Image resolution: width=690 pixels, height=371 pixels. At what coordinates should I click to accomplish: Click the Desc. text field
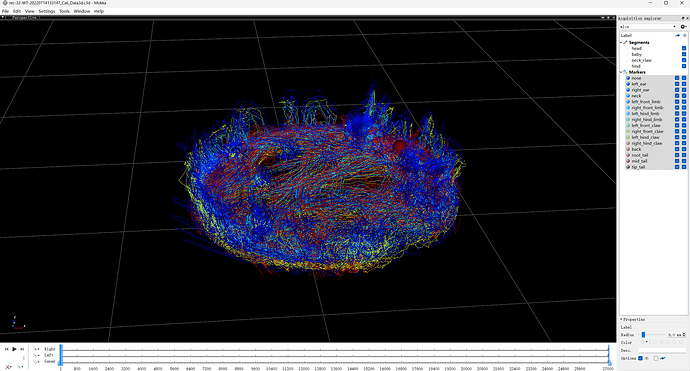[662, 350]
